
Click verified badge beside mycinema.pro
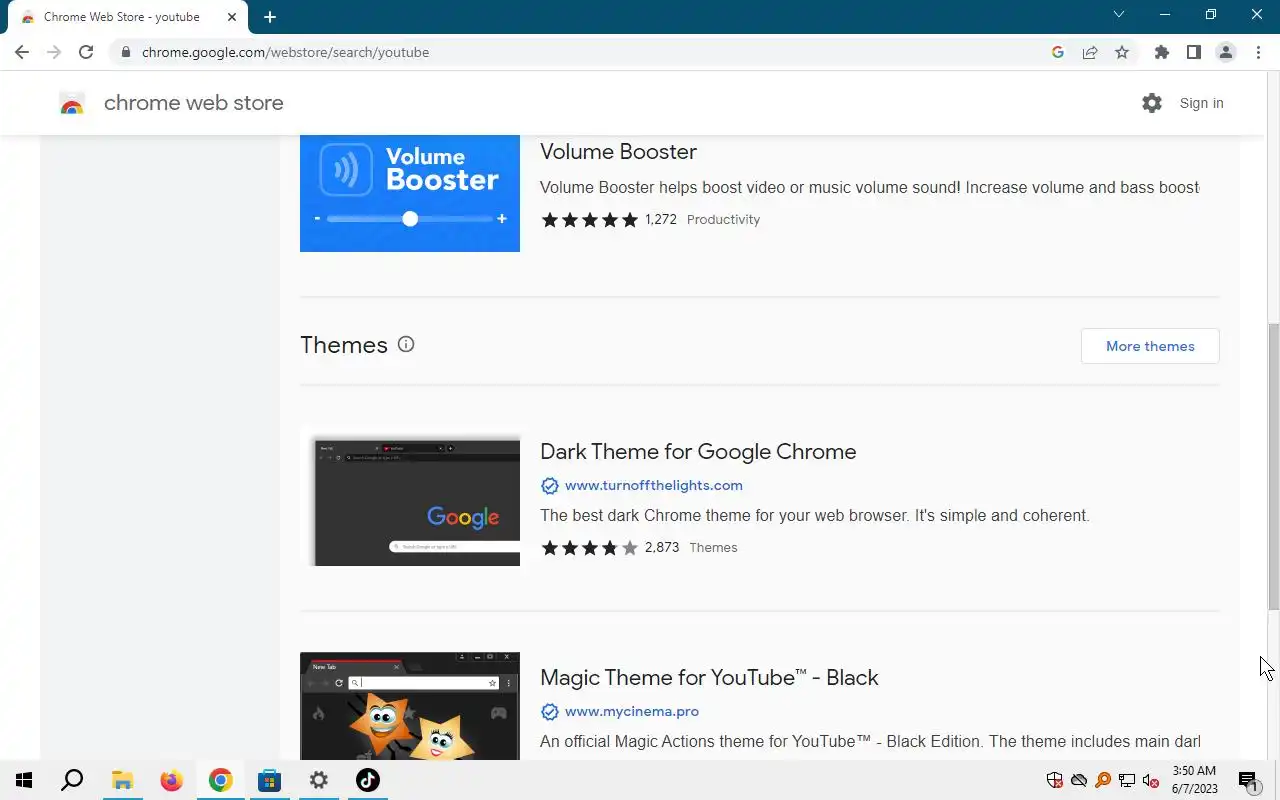549,711
